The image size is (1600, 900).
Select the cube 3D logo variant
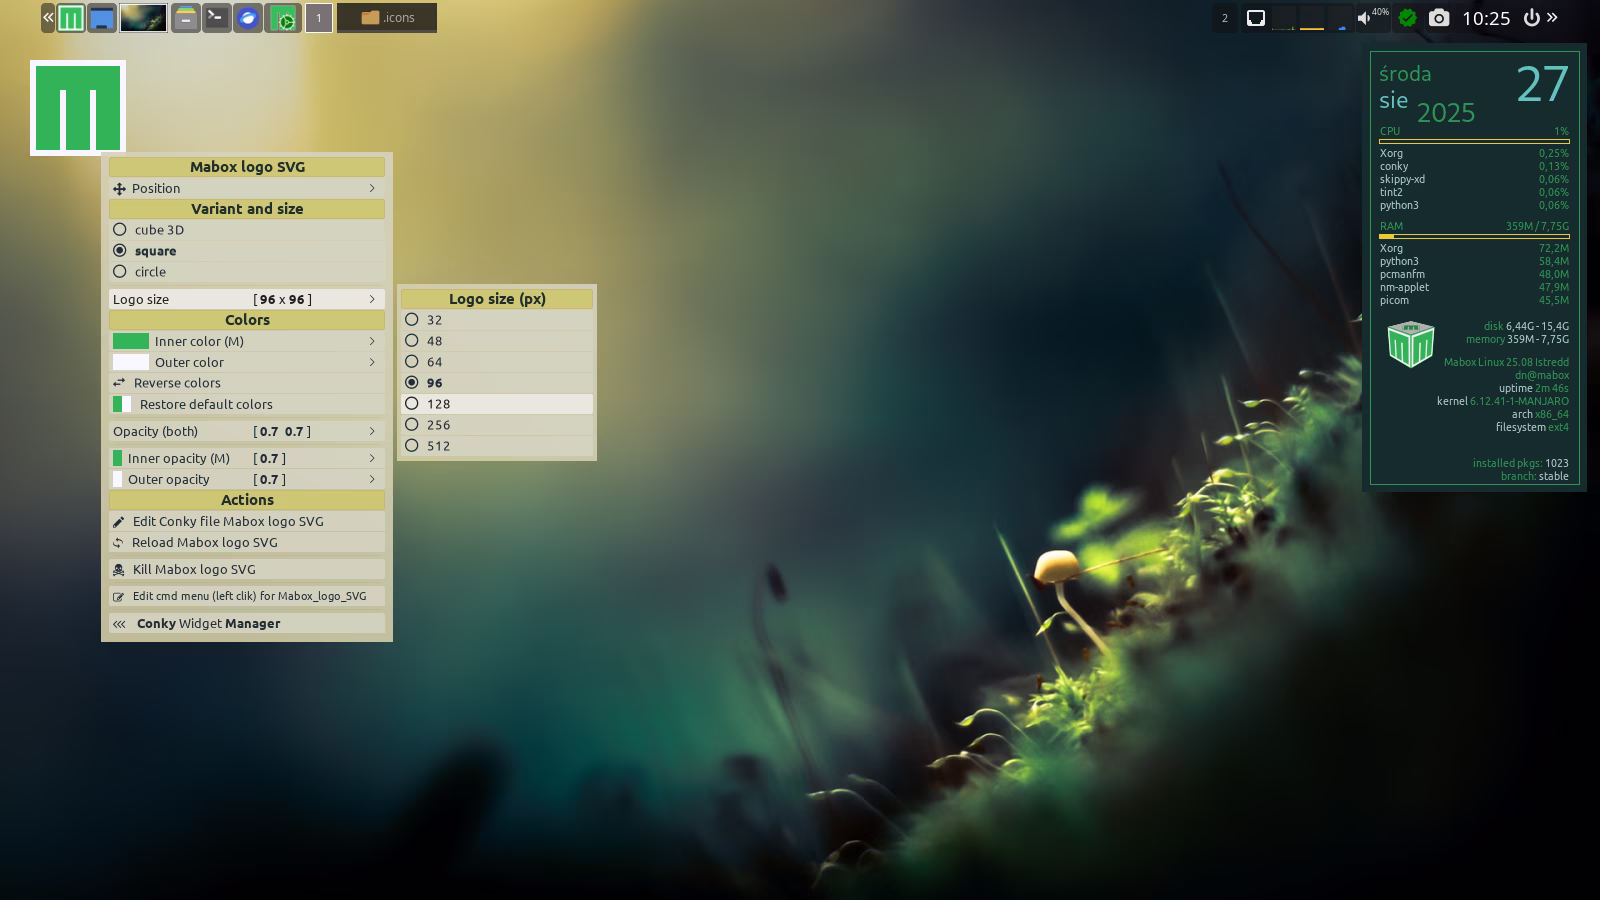point(159,230)
